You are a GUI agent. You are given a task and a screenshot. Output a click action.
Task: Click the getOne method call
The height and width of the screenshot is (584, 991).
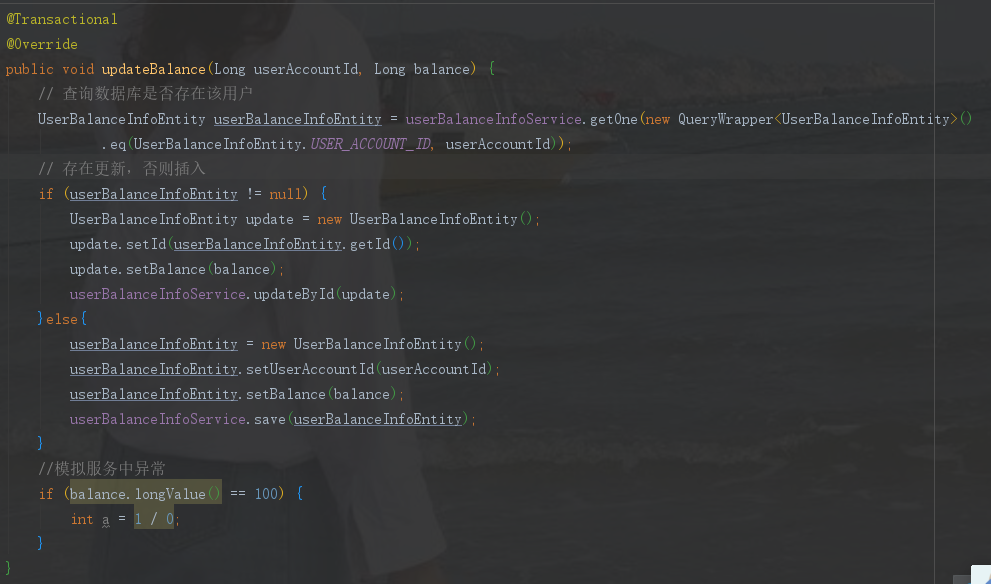point(613,119)
